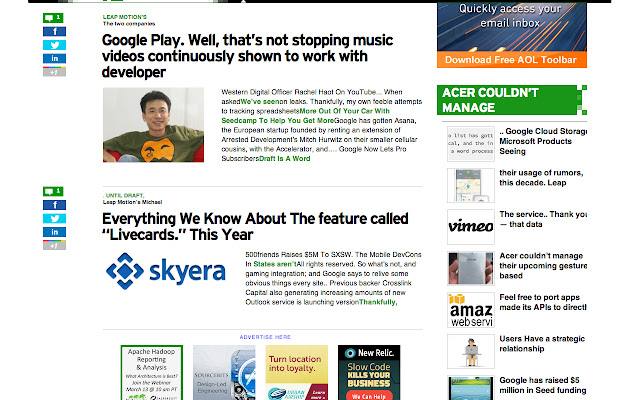Open Google has raised $5 million story
This screenshot has height=400, width=640.
tap(542, 385)
